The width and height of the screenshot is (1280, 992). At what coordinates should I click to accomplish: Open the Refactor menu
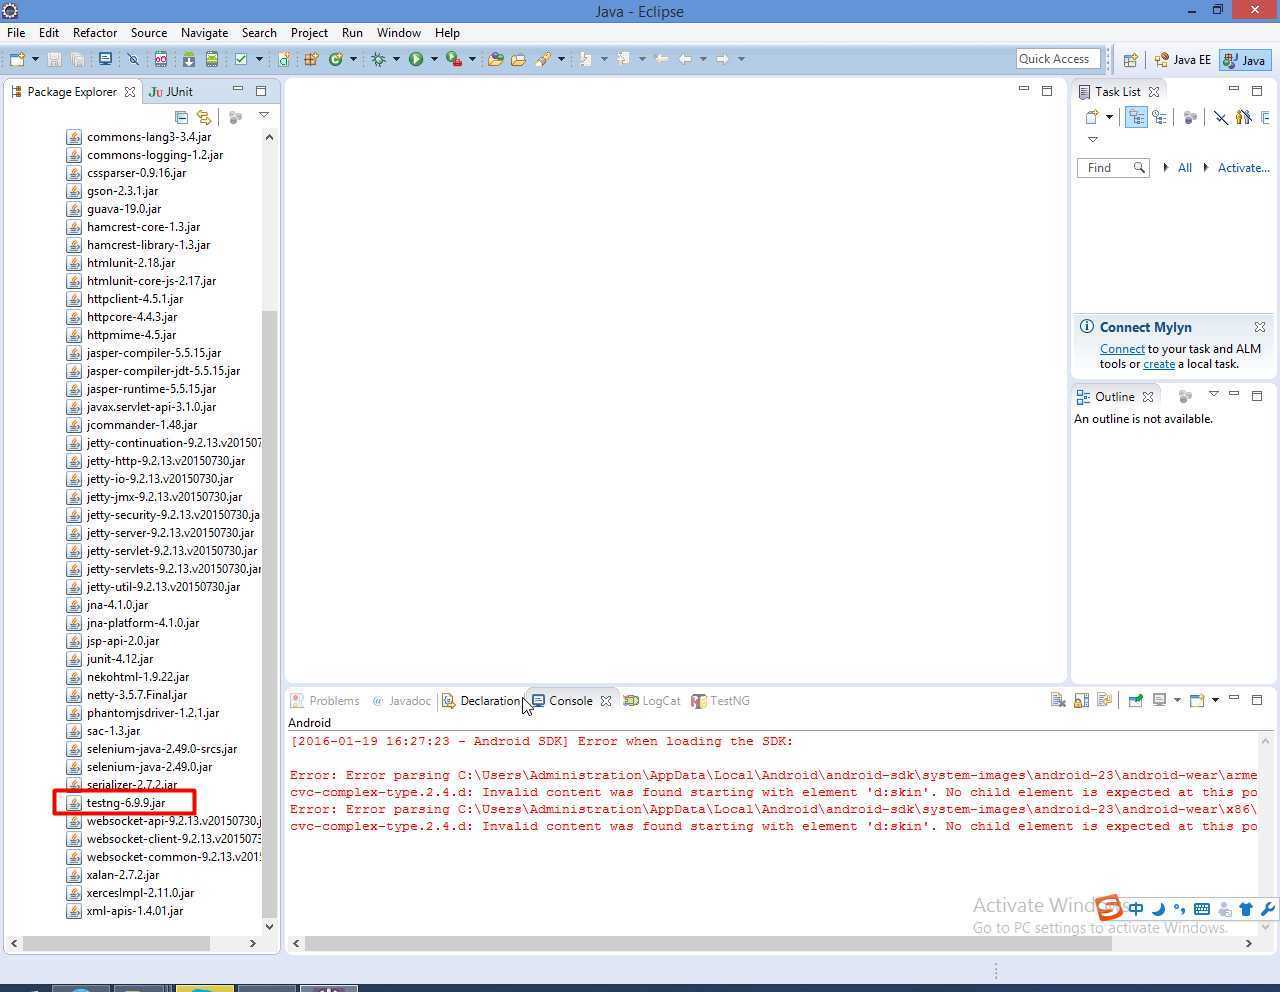[95, 33]
